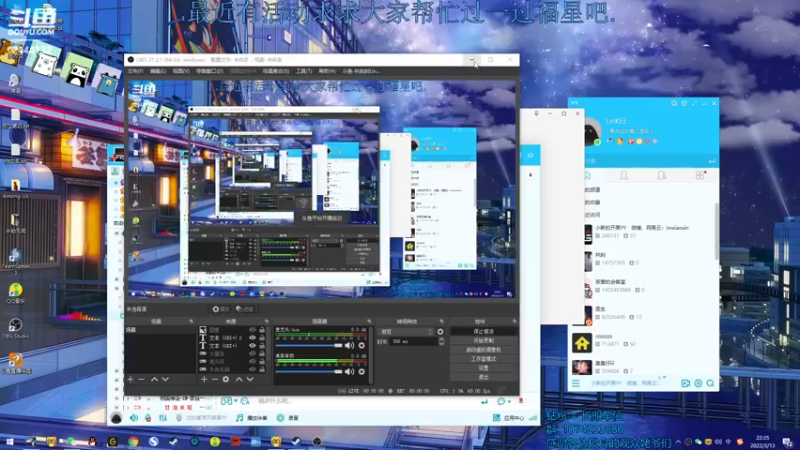This screenshot has height=450, width=800.
Task: Open transition properties gear icon
Action: pos(440,332)
